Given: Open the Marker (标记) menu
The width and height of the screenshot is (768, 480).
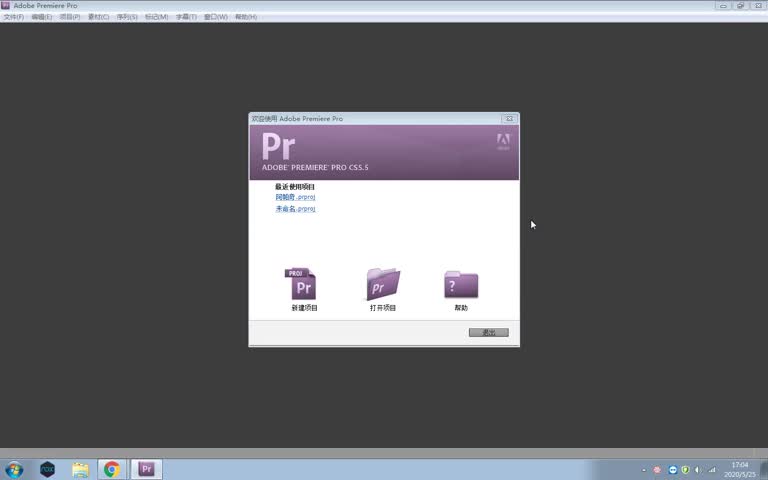Looking at the screenshot, I should (156, 17).
